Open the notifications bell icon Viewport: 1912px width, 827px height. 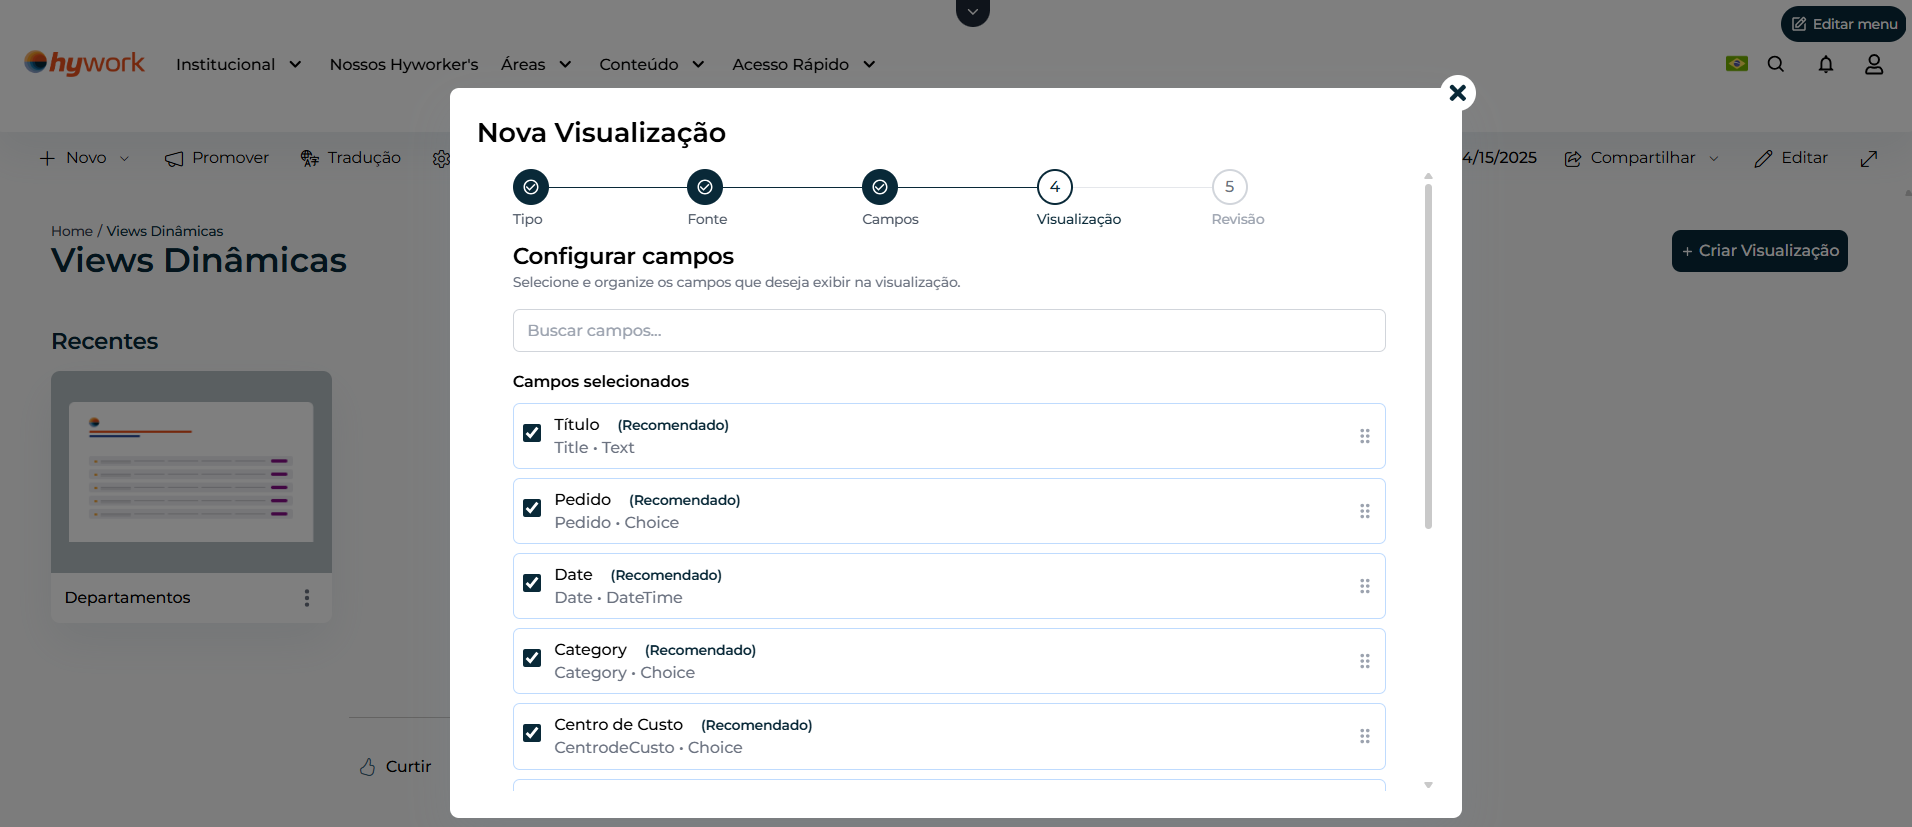[x=1825, y=64]
